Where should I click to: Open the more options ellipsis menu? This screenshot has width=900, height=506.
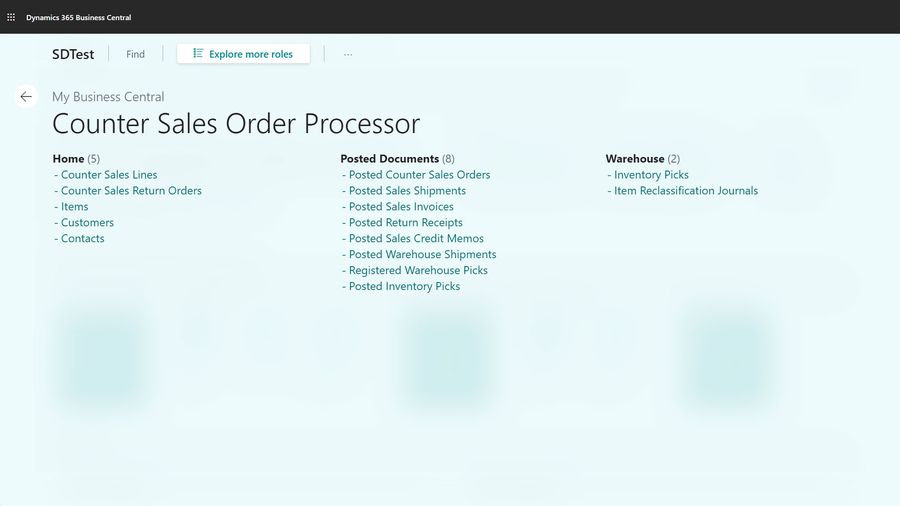(348, 54)
